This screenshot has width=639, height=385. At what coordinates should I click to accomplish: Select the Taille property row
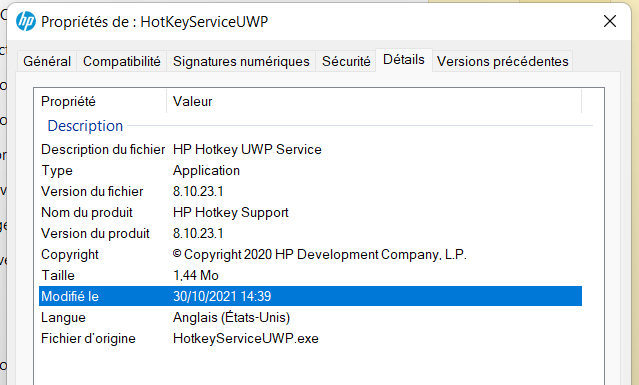(311, 275)
